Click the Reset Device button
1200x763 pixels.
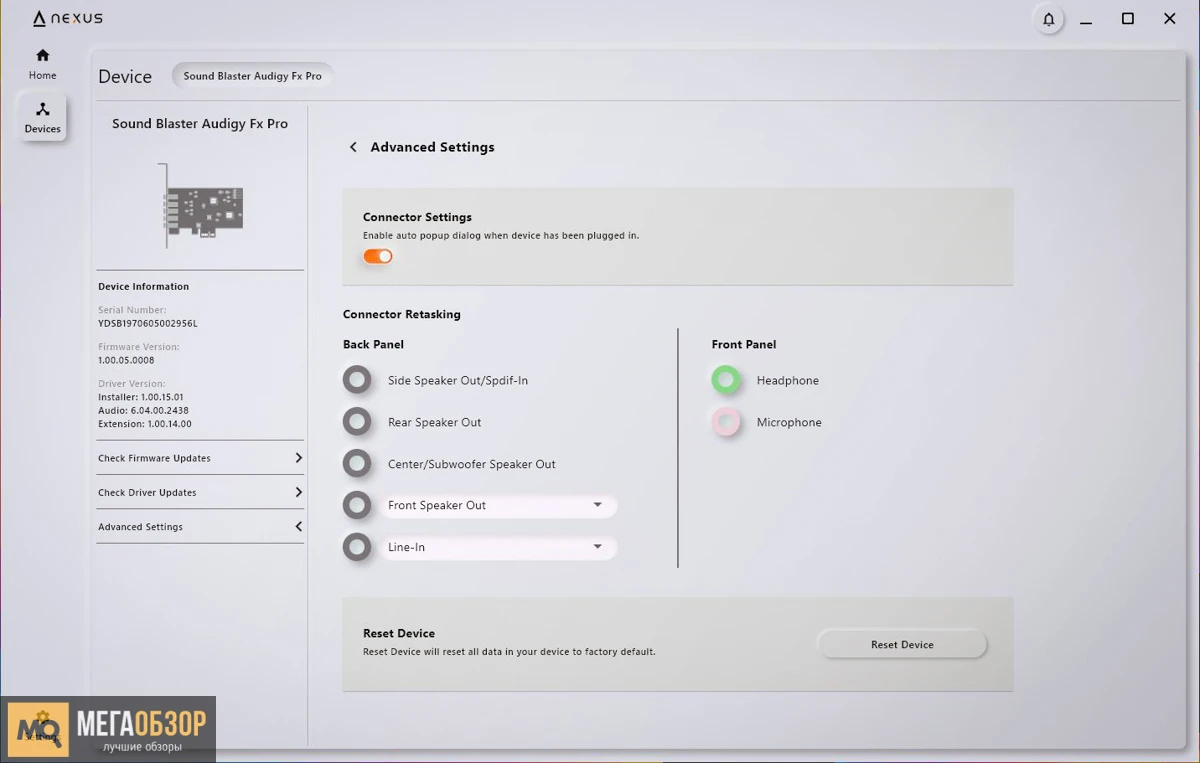[x=902, y=644]
